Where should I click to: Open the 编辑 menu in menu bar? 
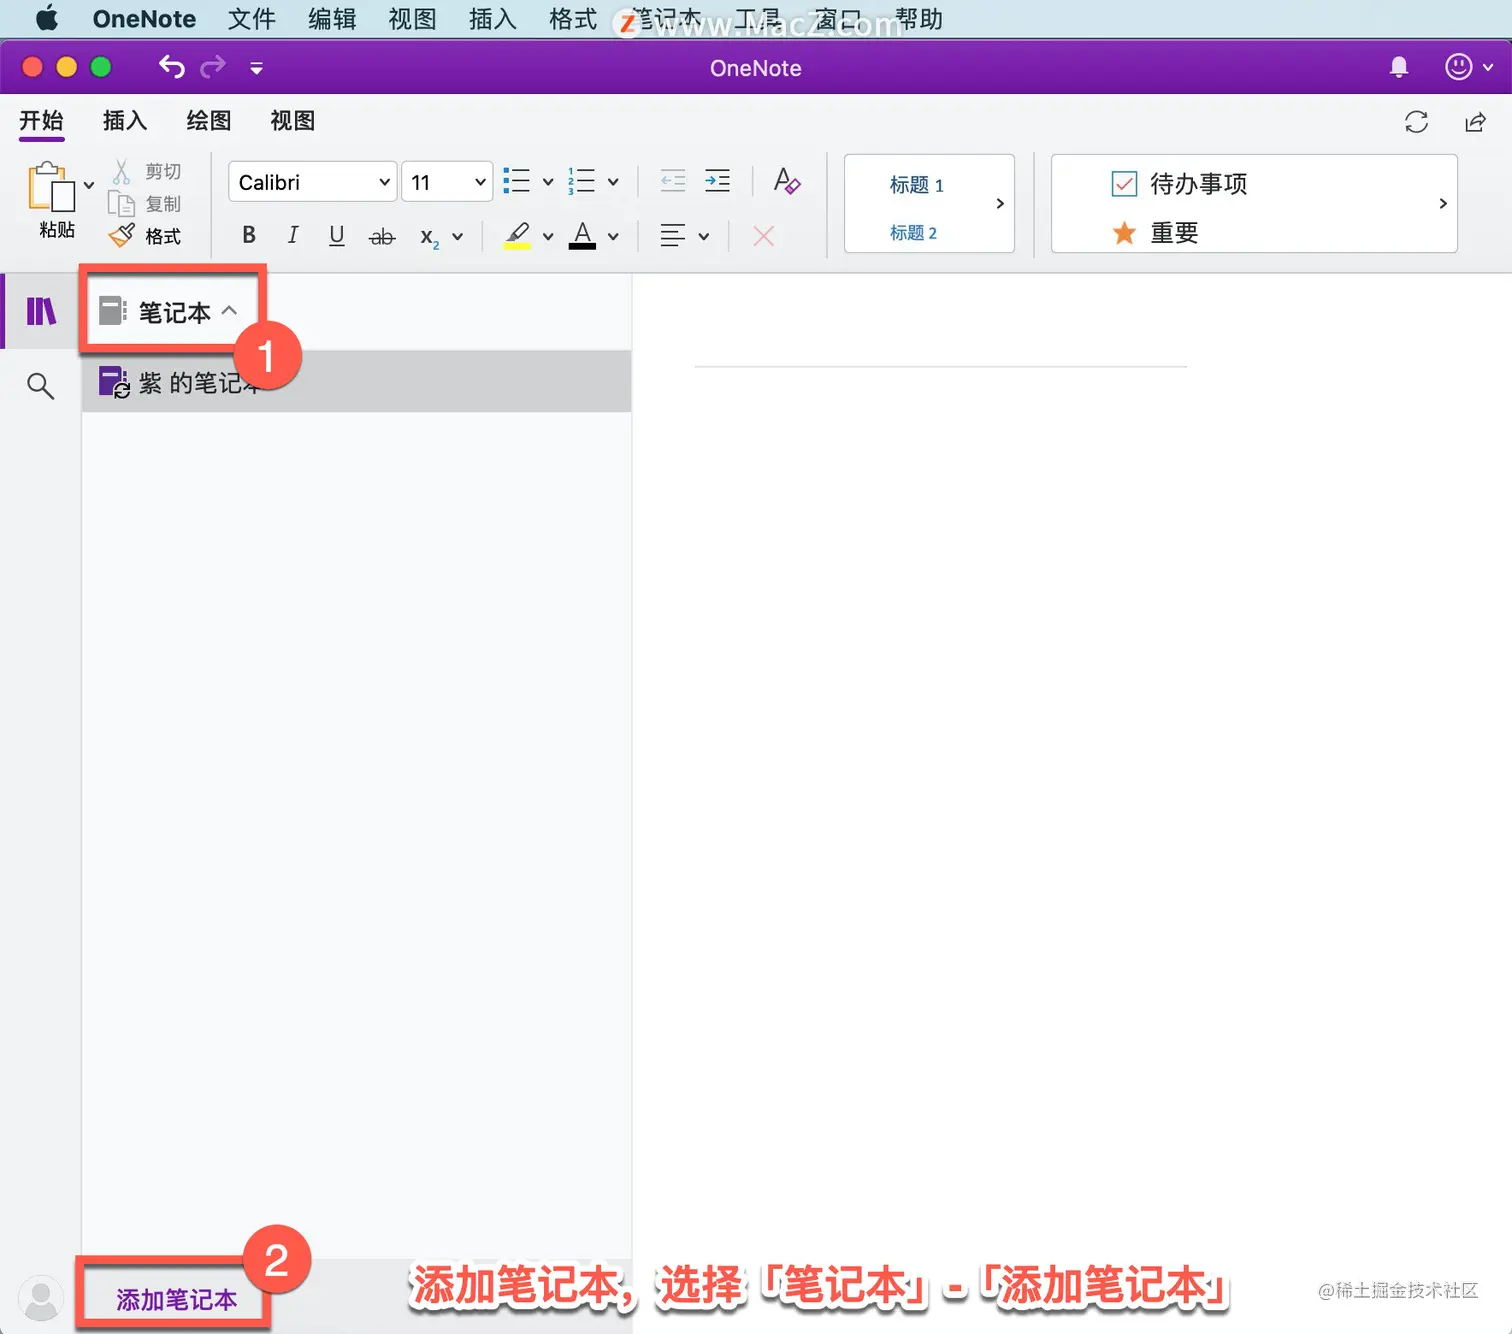(x=332, y=19)
